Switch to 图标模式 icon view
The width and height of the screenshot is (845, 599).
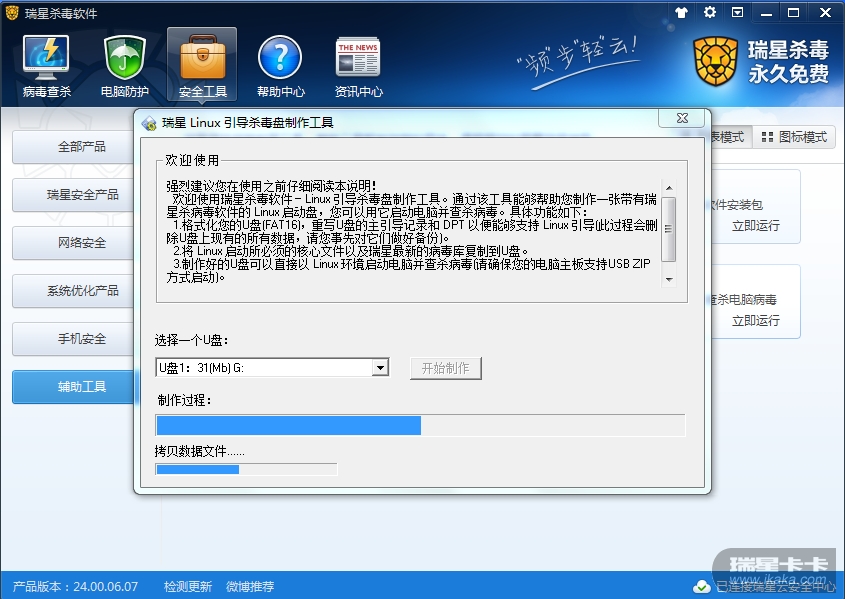point(794,137)
